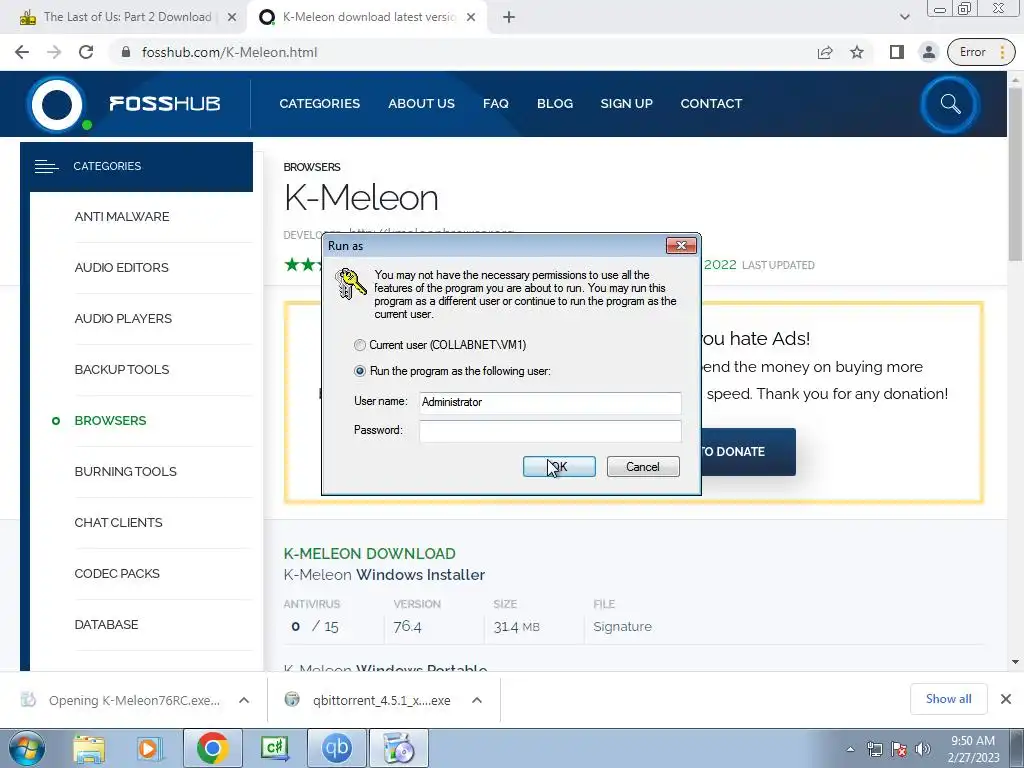Open the tab search chevron

pyautogui.click(x=904, y=17)
